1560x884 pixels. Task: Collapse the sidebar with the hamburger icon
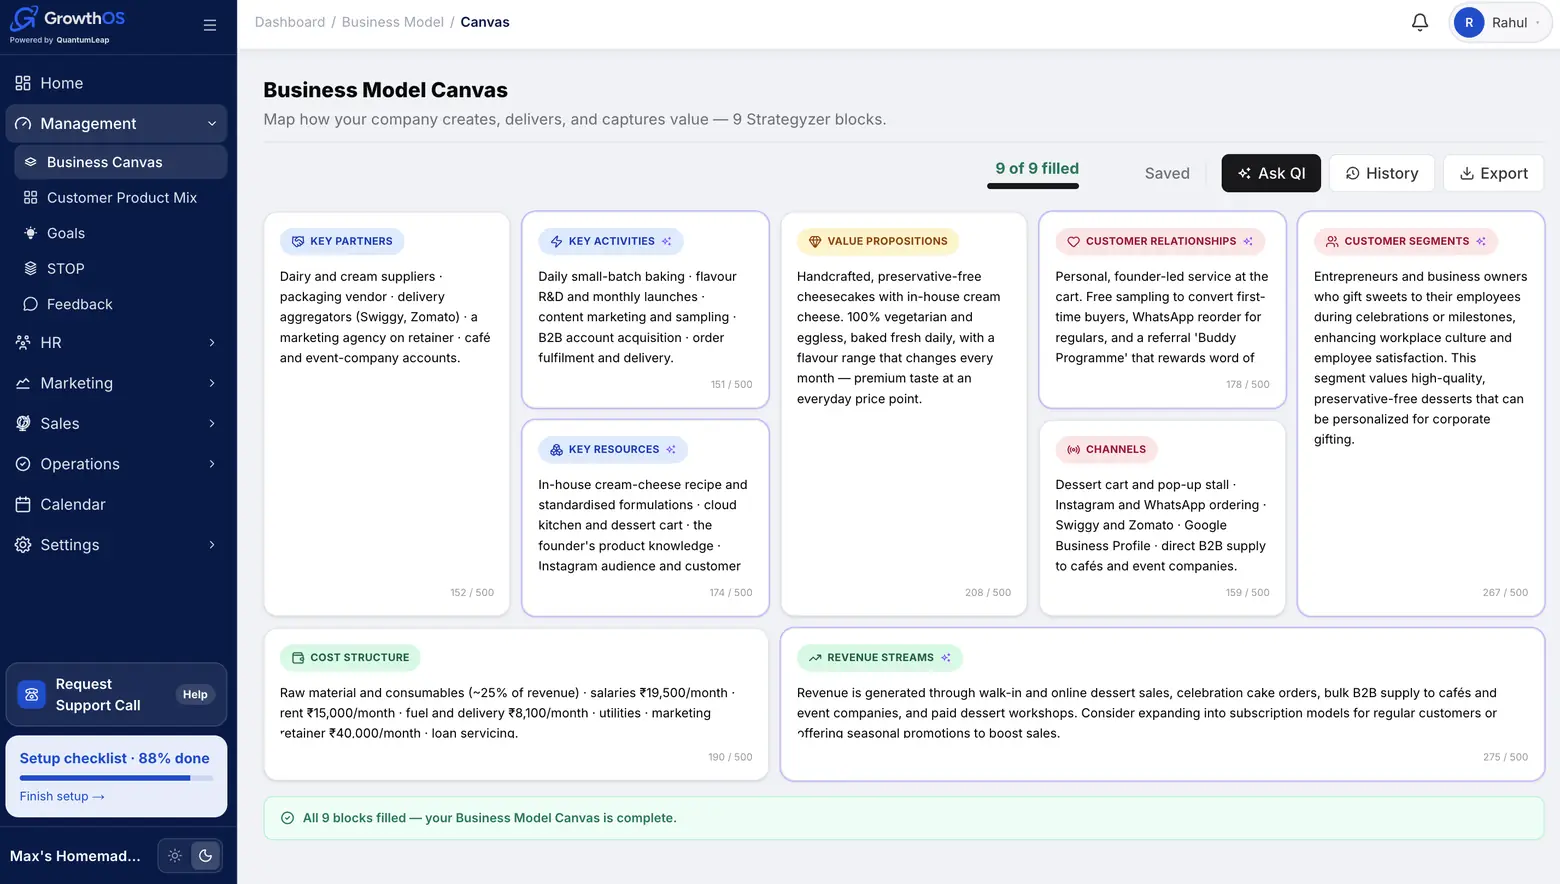click(210, 25)
